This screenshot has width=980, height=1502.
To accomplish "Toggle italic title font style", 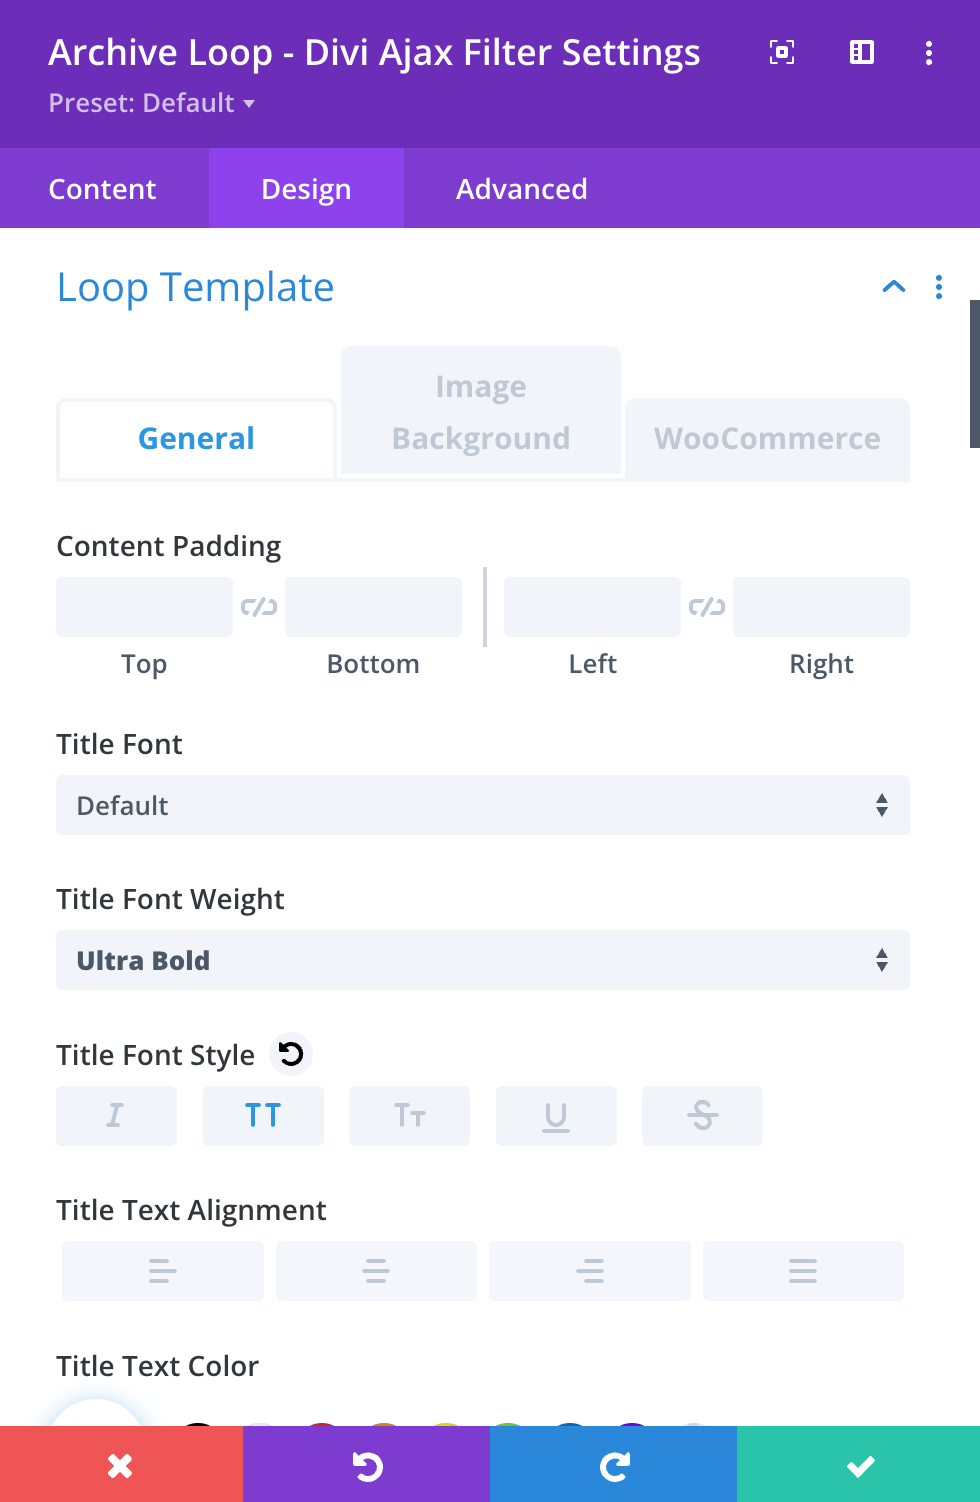I will tap(116, 1116).
